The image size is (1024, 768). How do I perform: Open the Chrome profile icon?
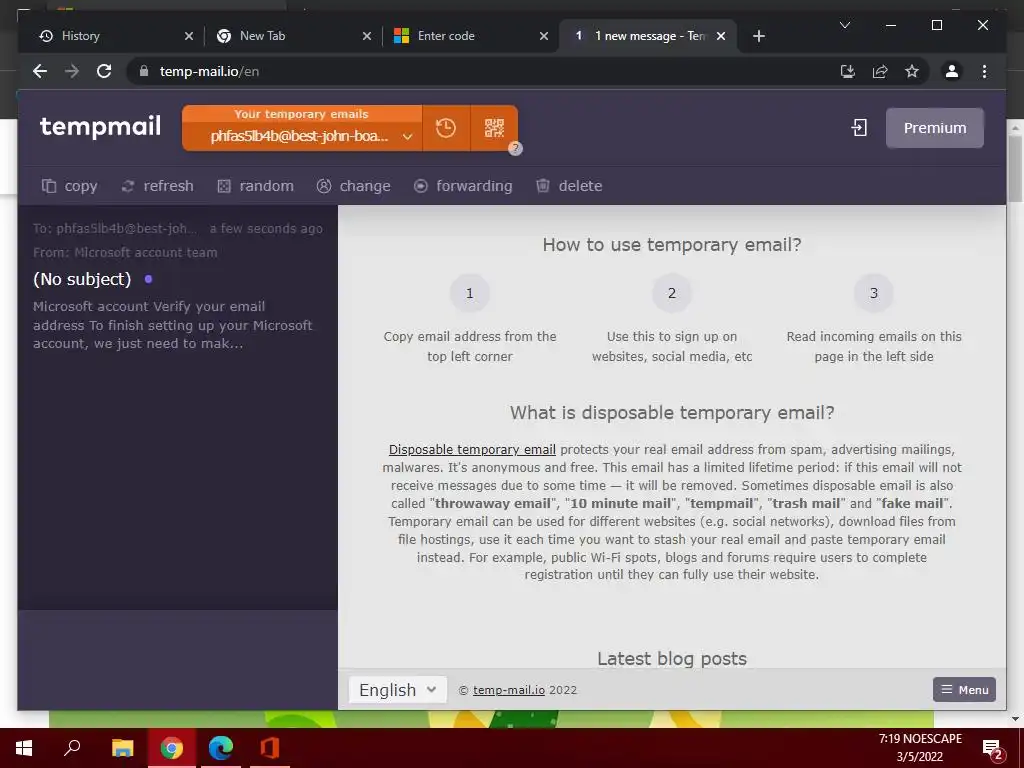(x=952, y=71)
